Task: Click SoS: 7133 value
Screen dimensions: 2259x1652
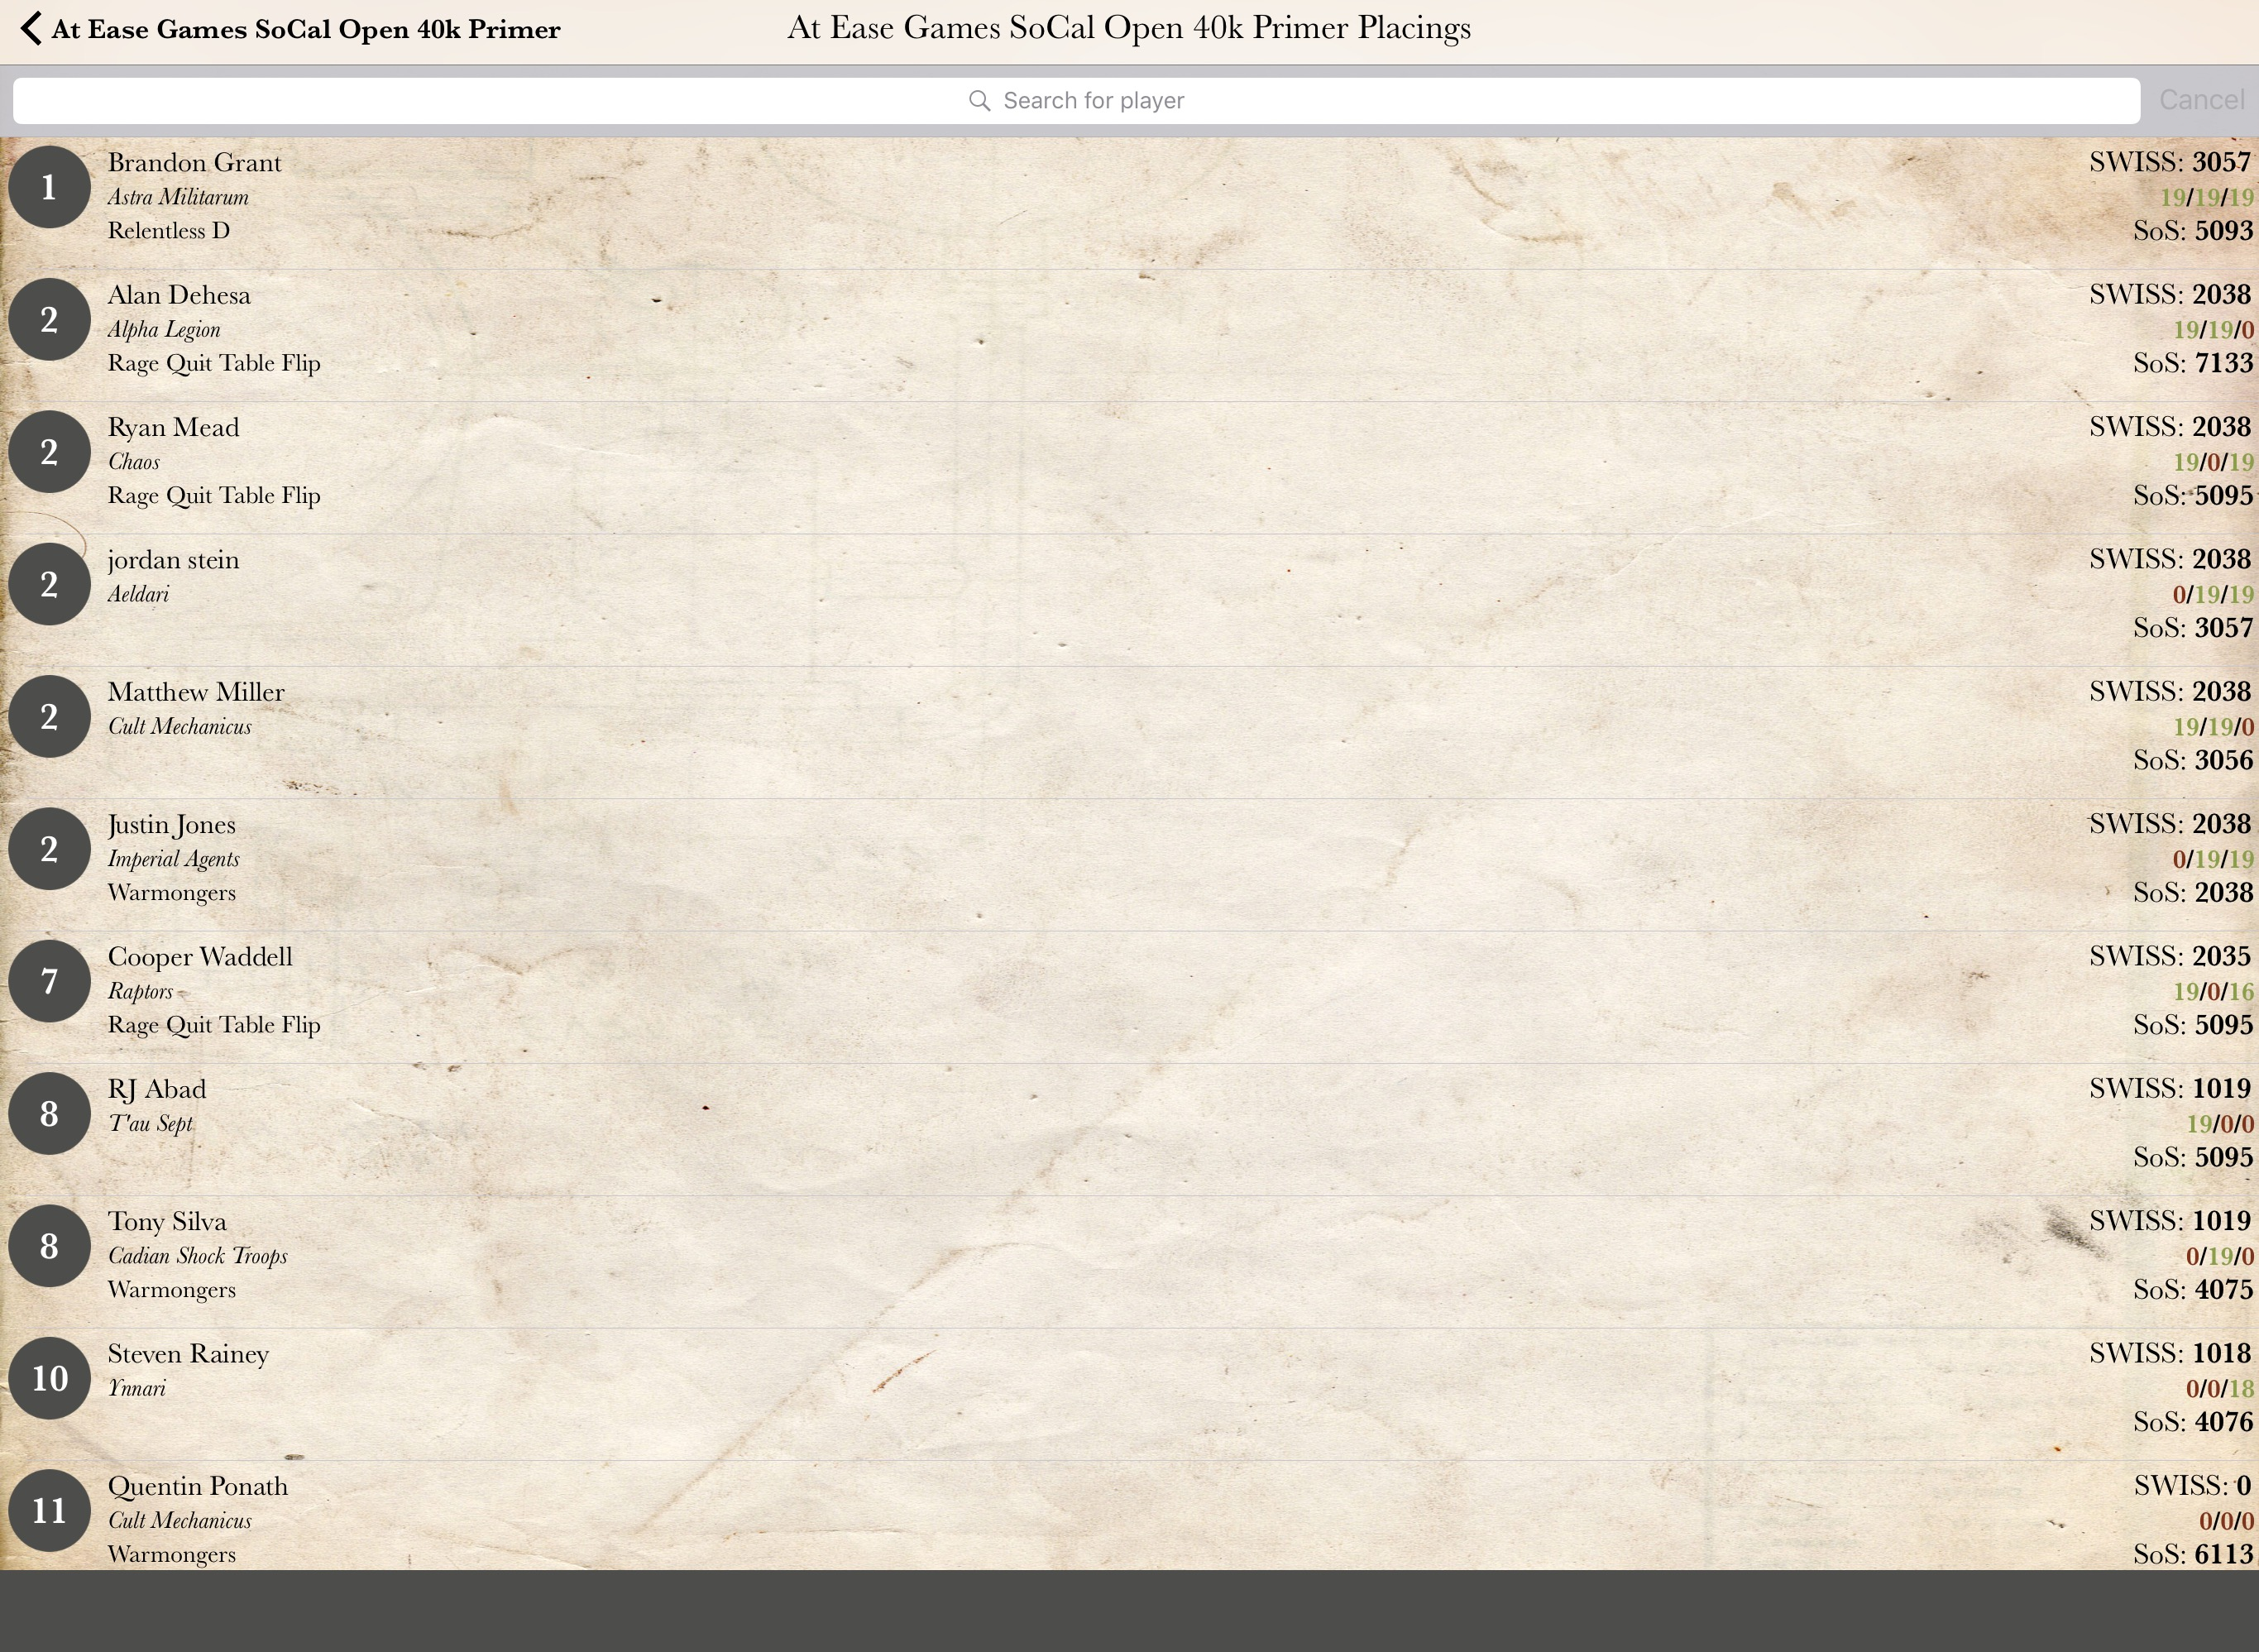Action: [2192, 363]
